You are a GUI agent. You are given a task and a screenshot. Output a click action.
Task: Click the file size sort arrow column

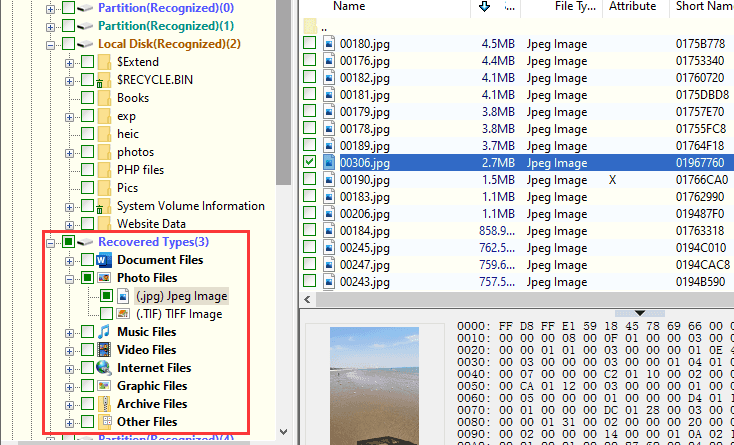(485, 7)
